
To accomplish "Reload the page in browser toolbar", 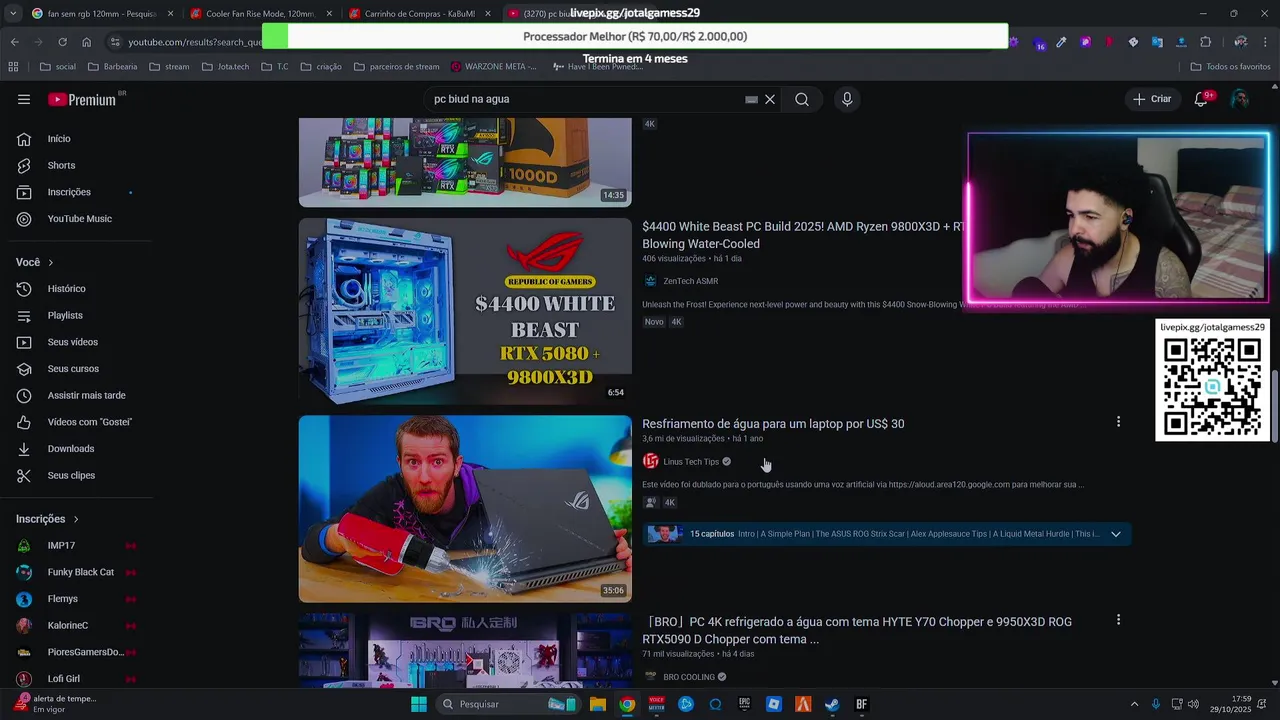I will pyautogui.click(x=62, y=42).
